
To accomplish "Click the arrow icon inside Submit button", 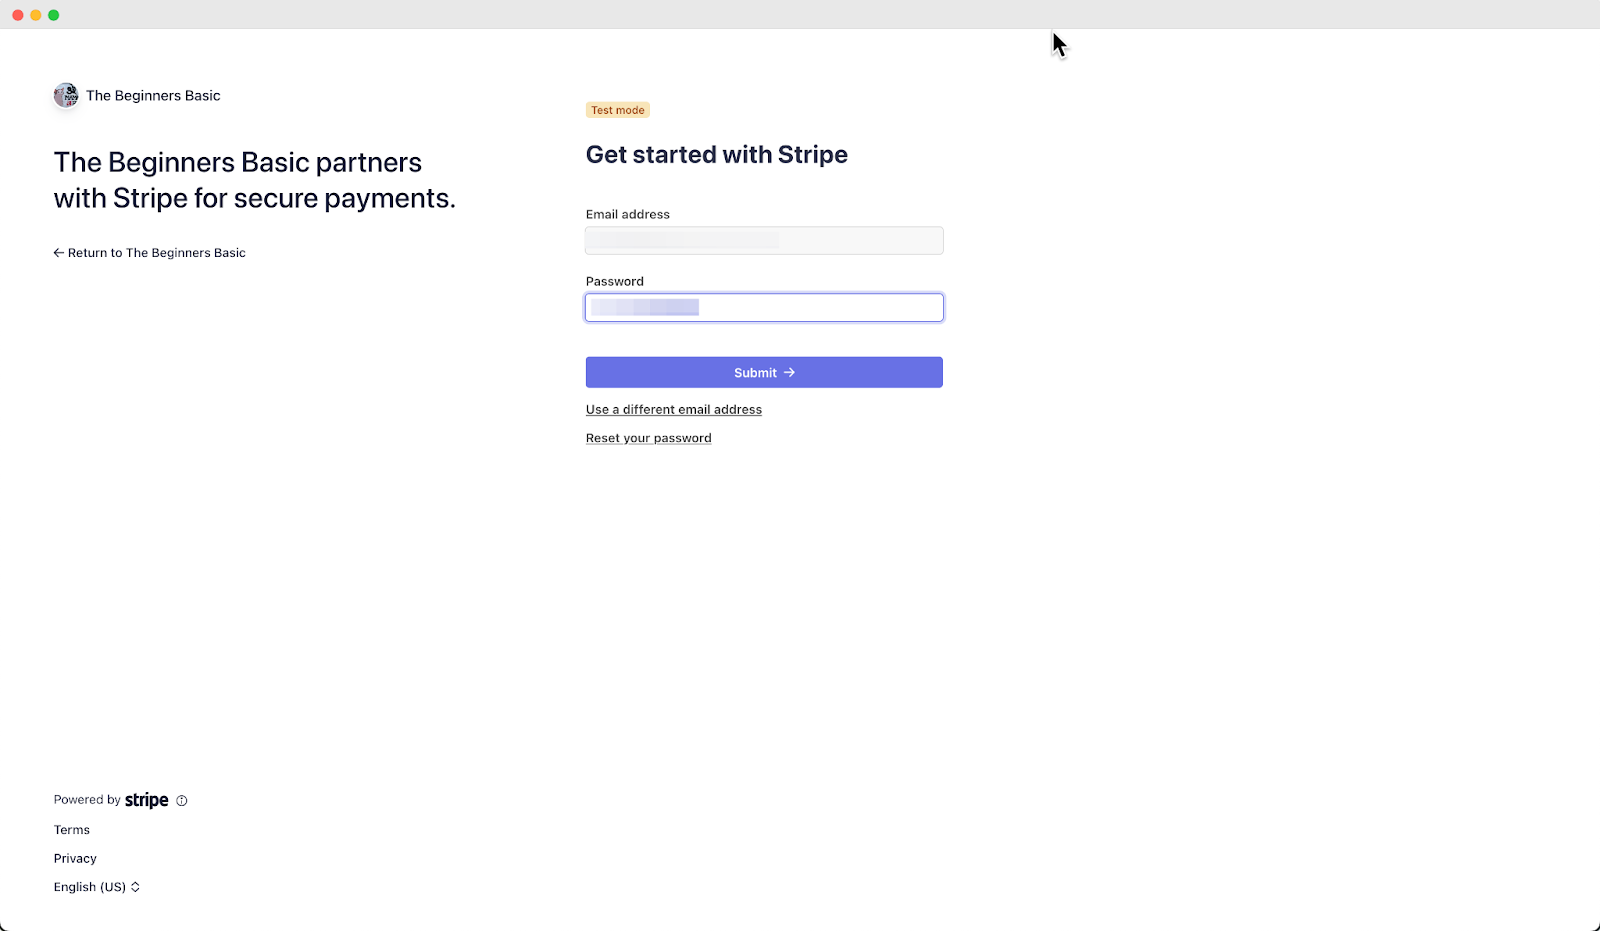I will 790,372.
